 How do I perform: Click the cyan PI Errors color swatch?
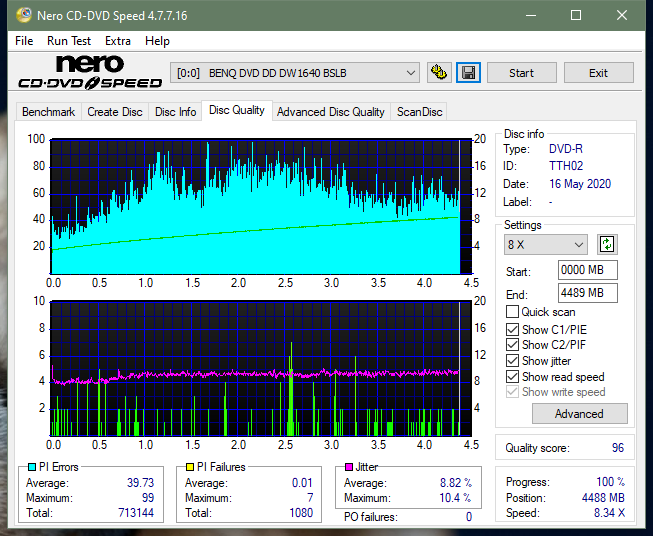coord(32,467)
